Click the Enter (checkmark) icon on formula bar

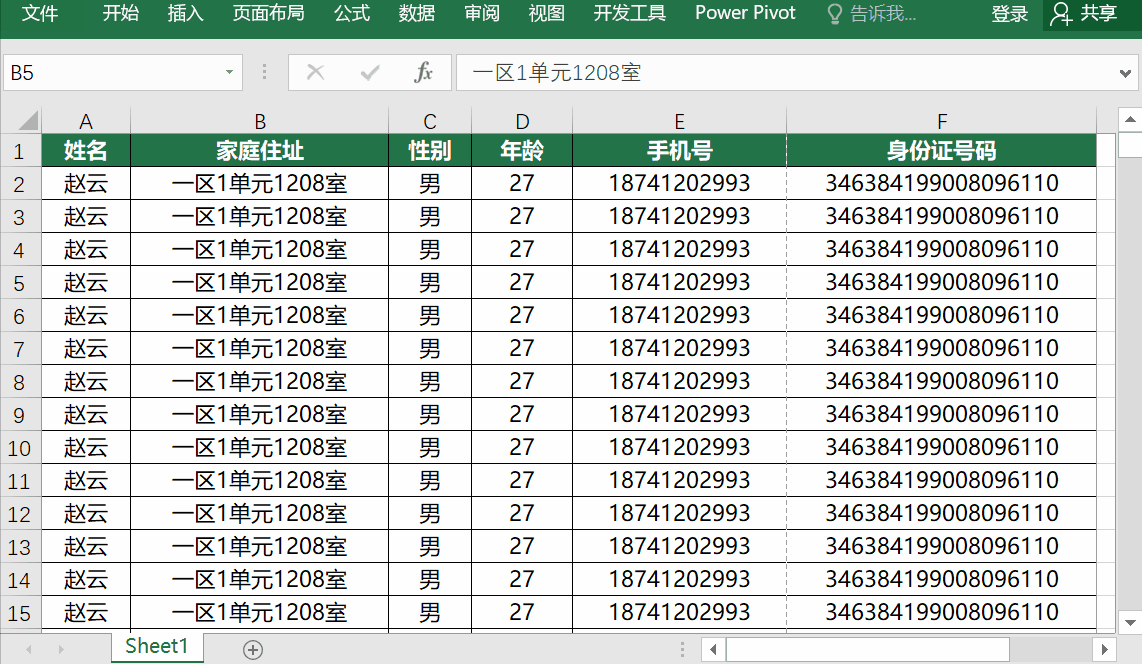(369, 72)
